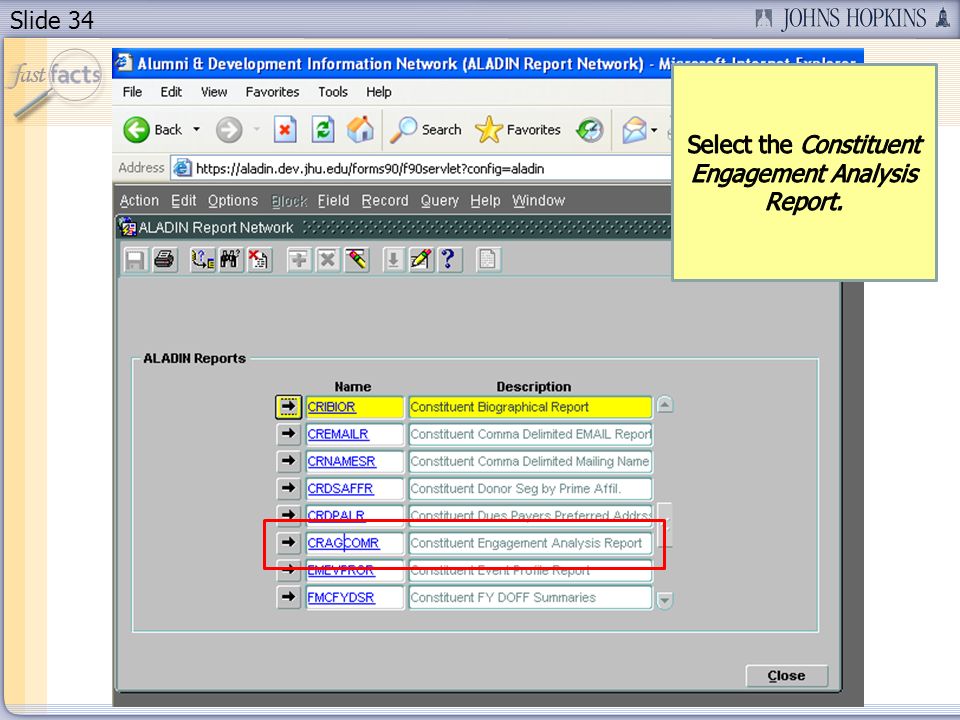Open the Help menu next to Tools
The width and height of the screenshot is (960, 720).
(379, 92)
